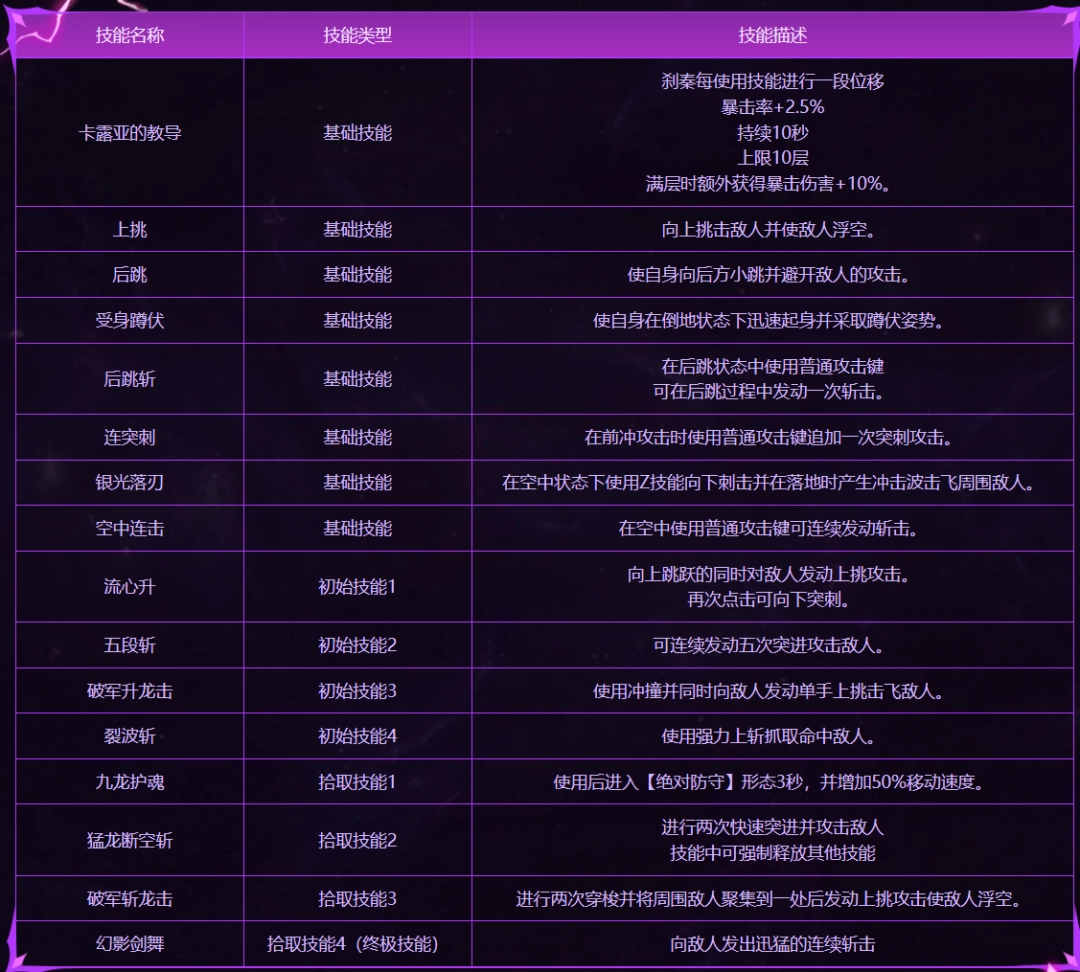The image size is (1080, 972).
Task: Click the 银光落刃 skill name
Action: coord(129,482)
